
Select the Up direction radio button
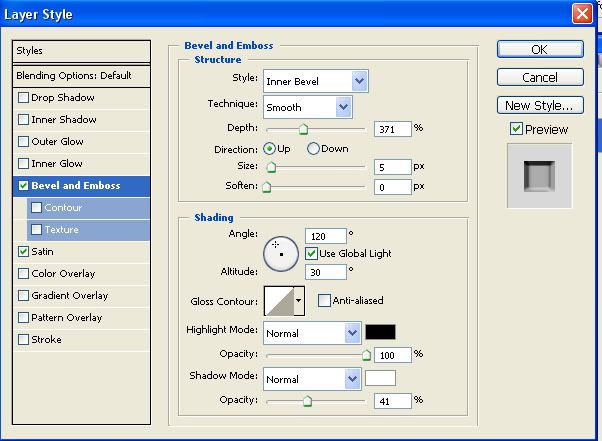(x=270, y=149)
